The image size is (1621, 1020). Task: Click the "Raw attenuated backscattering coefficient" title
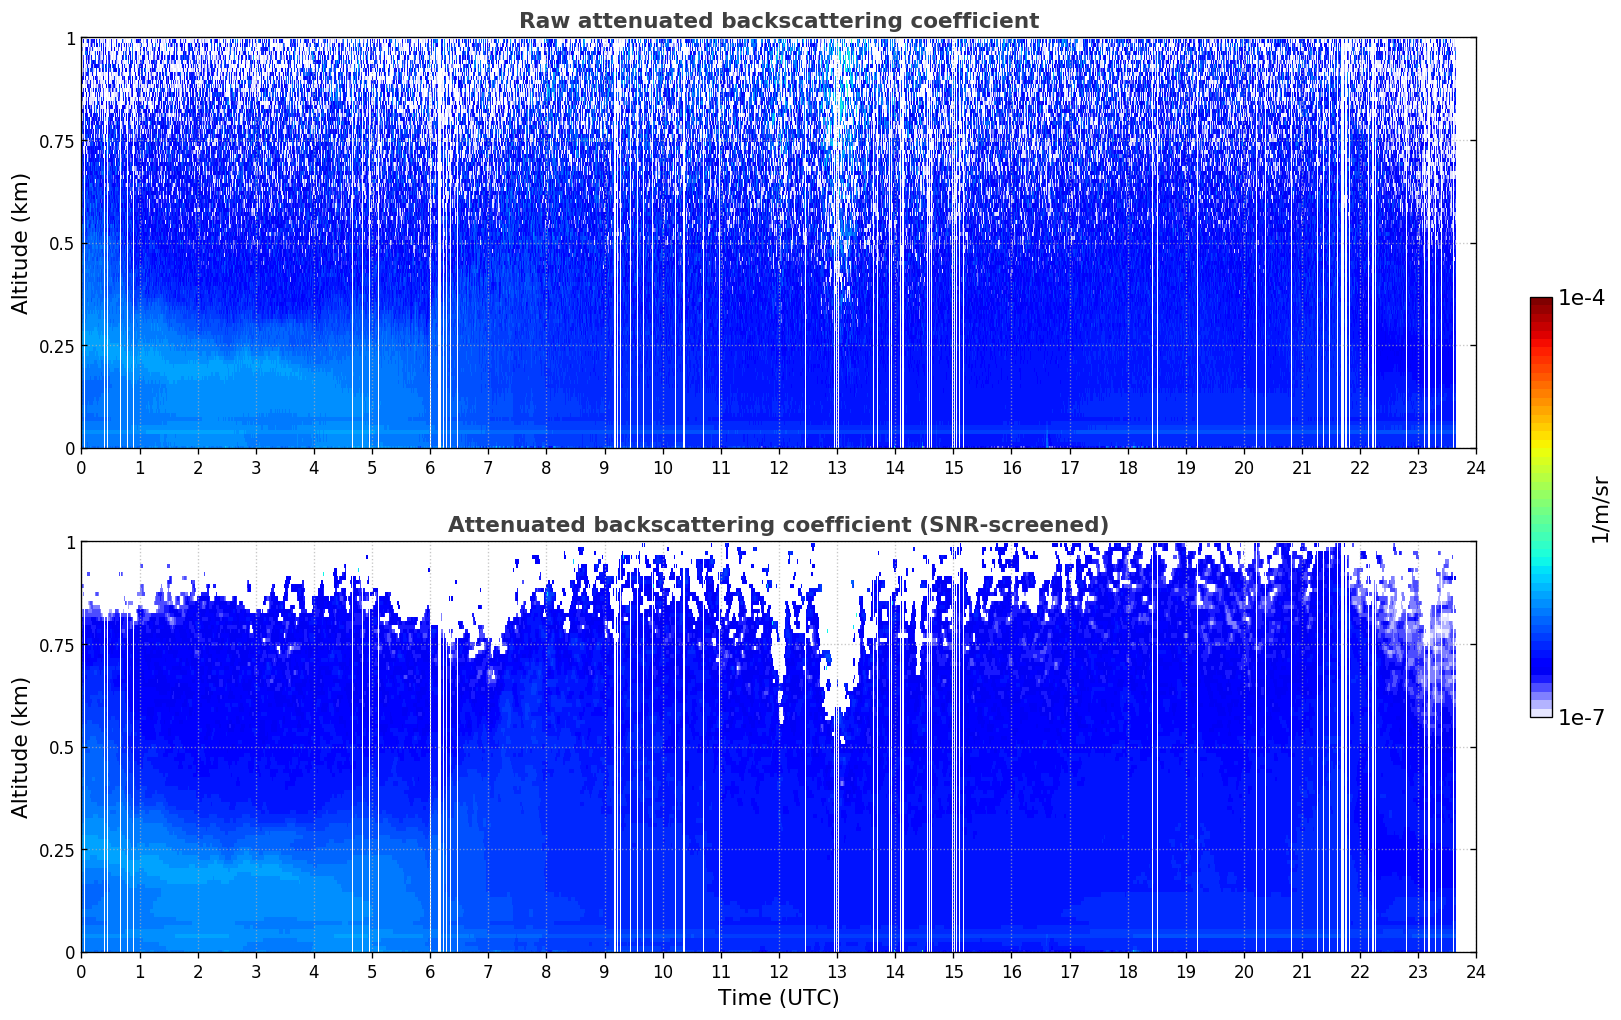pos(778,21)
